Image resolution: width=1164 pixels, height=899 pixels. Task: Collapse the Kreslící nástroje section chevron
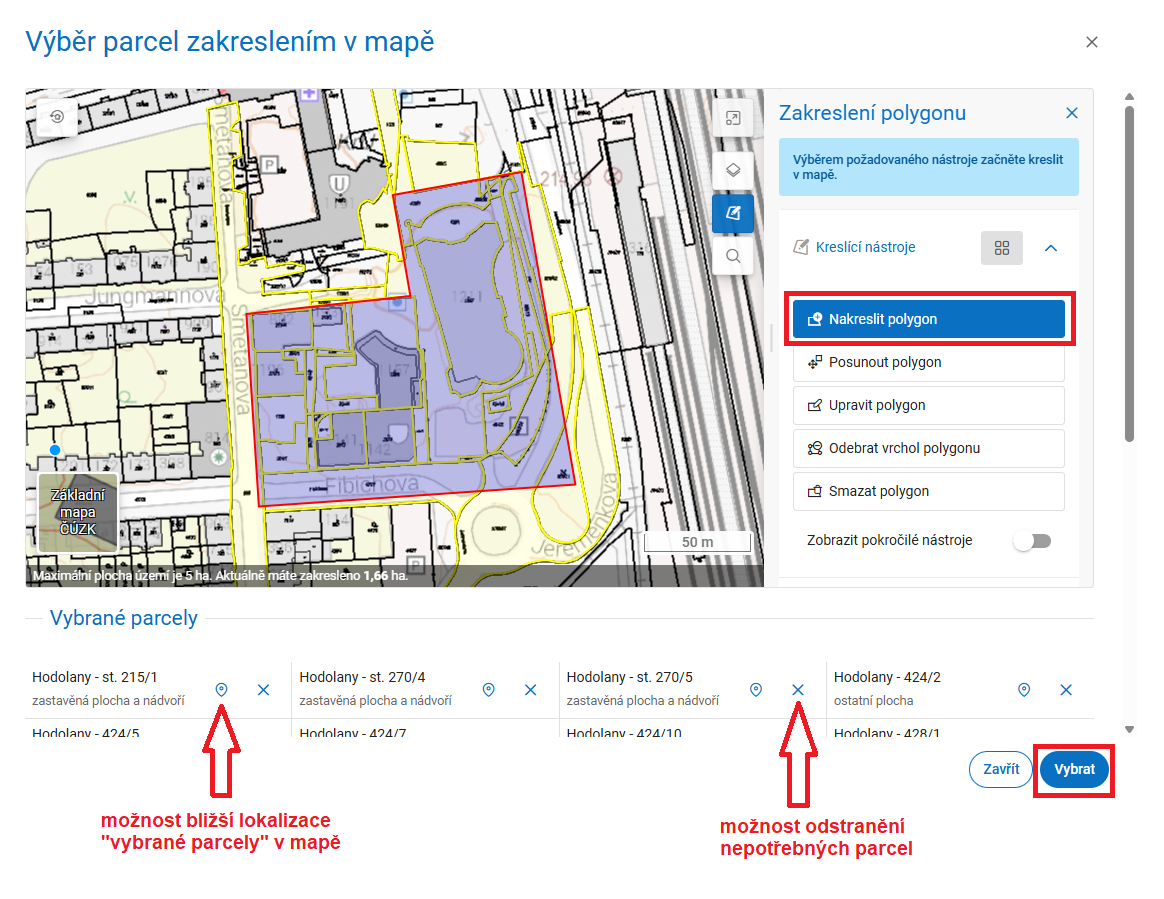[x=1051, y=247]
